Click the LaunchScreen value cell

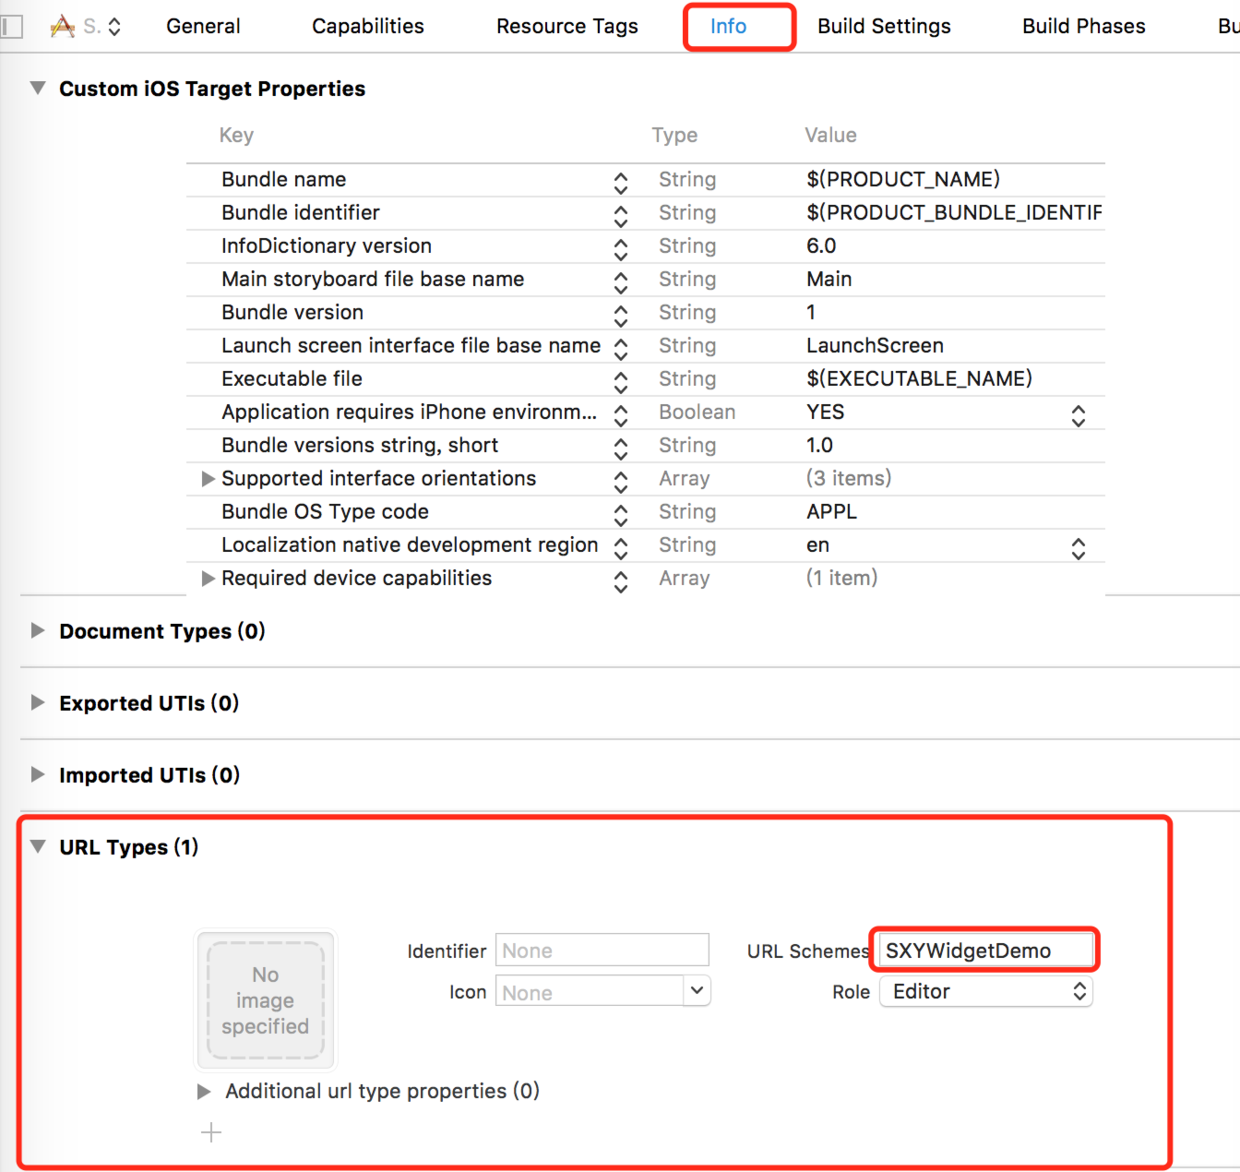pos(875,345)
